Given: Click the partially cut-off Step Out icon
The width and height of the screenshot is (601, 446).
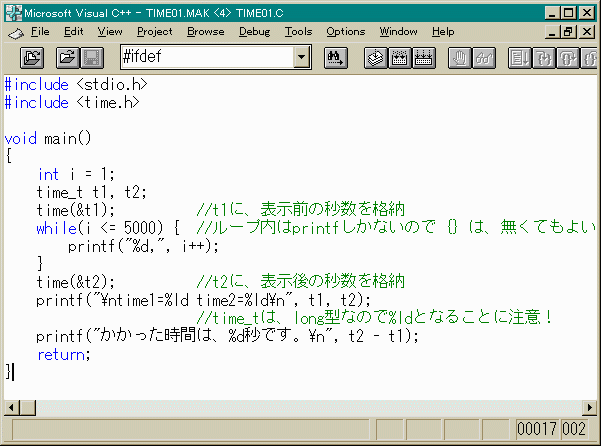Looking at the screenshot, I should (590, 58).
